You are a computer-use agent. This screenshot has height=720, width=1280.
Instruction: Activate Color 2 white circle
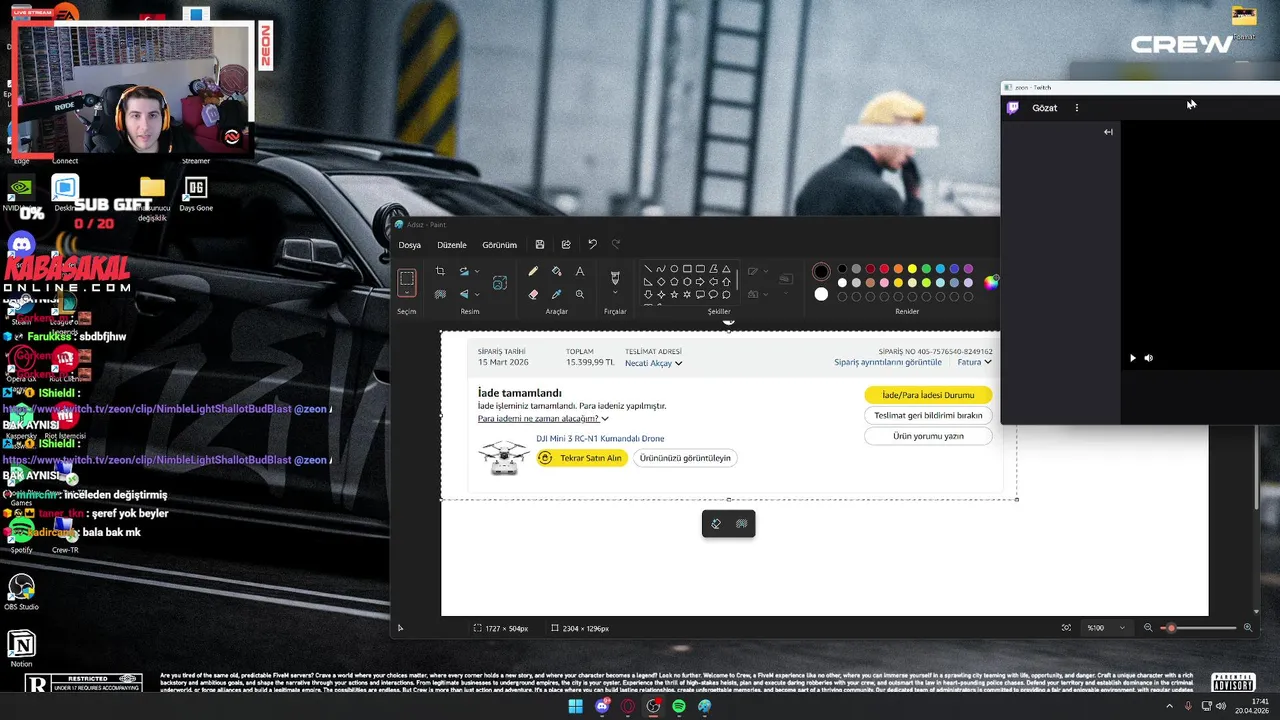821,294
